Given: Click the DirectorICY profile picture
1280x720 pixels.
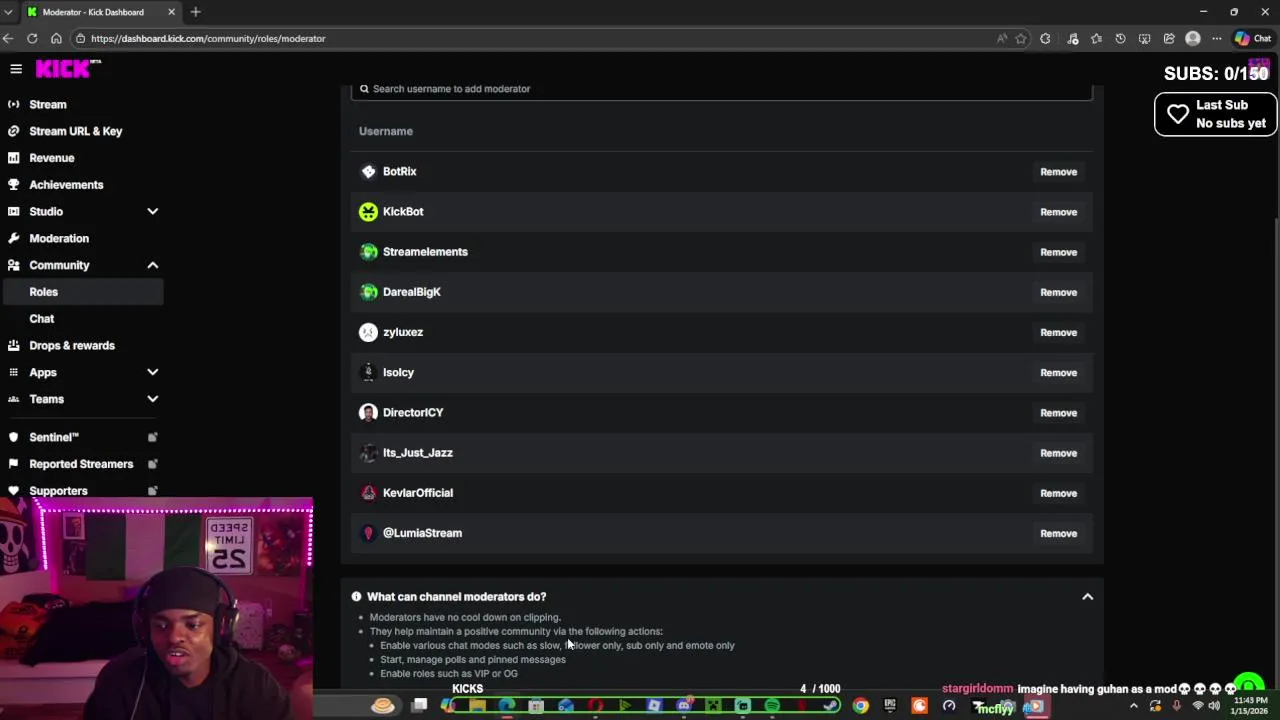Looking at the screenshot, I should 368,412.
